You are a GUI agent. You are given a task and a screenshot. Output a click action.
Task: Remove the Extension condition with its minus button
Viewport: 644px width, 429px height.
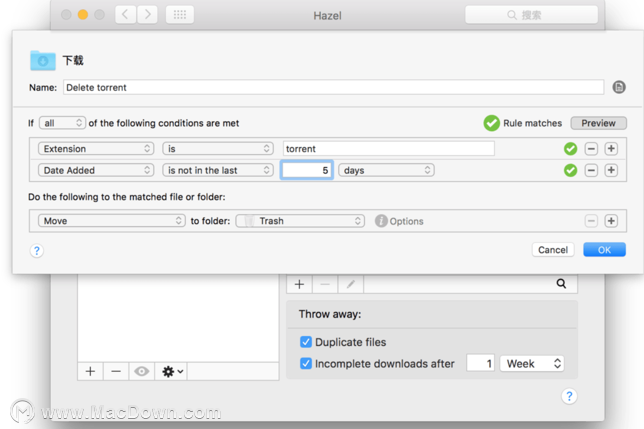point(591,149)
